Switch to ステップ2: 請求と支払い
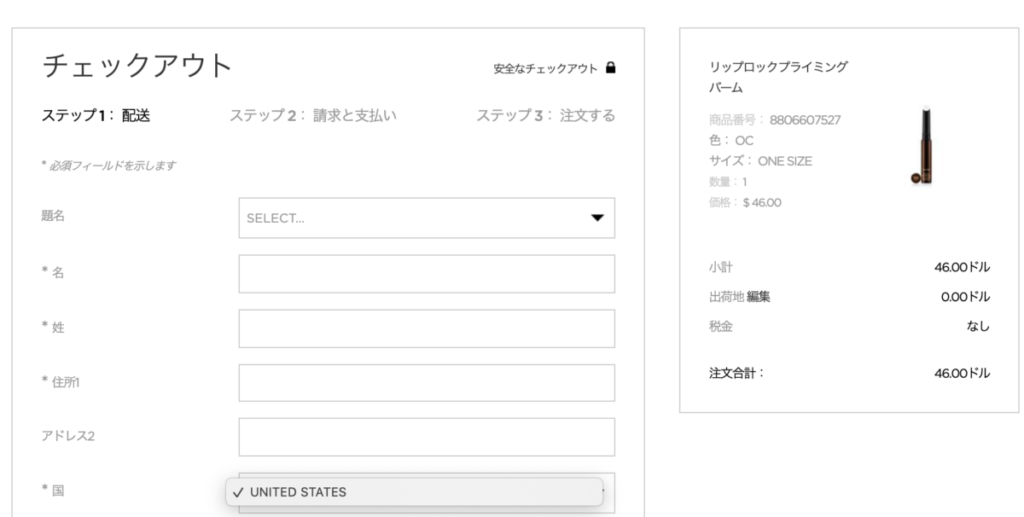 click(312, 115)
